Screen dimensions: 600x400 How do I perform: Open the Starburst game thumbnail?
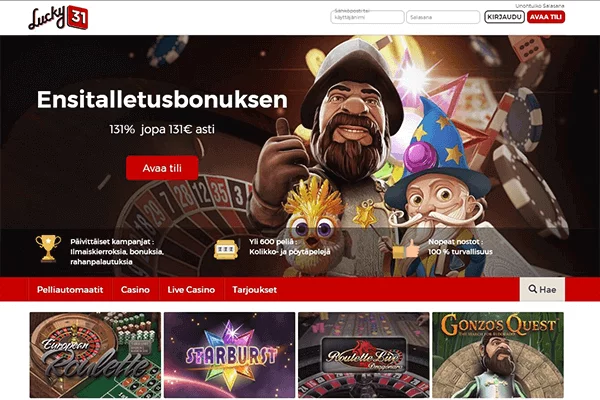pyautogui.click(x=230, y=355)
